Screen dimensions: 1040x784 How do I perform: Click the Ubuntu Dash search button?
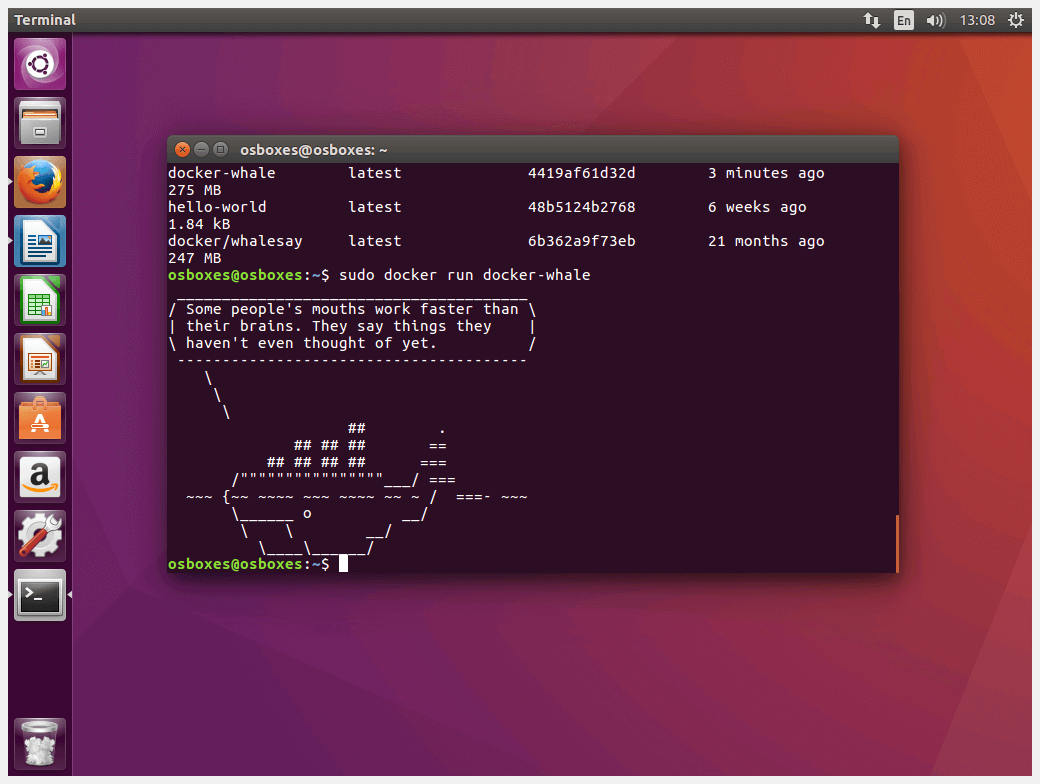(40, 63)
